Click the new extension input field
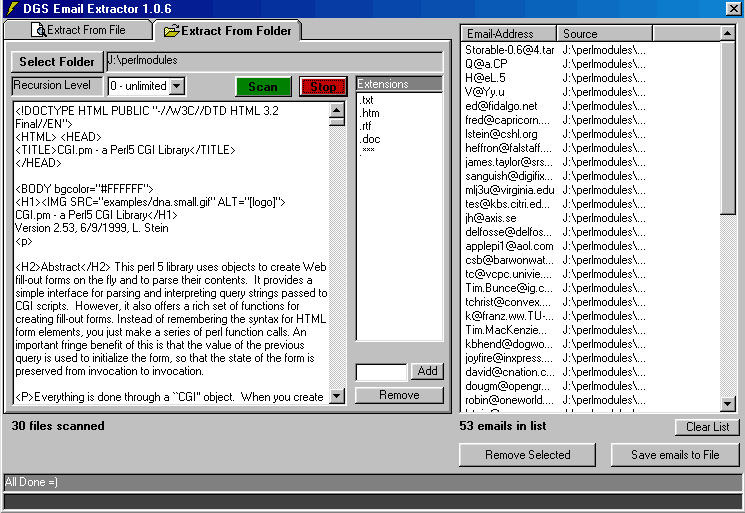 pos(381,372)
